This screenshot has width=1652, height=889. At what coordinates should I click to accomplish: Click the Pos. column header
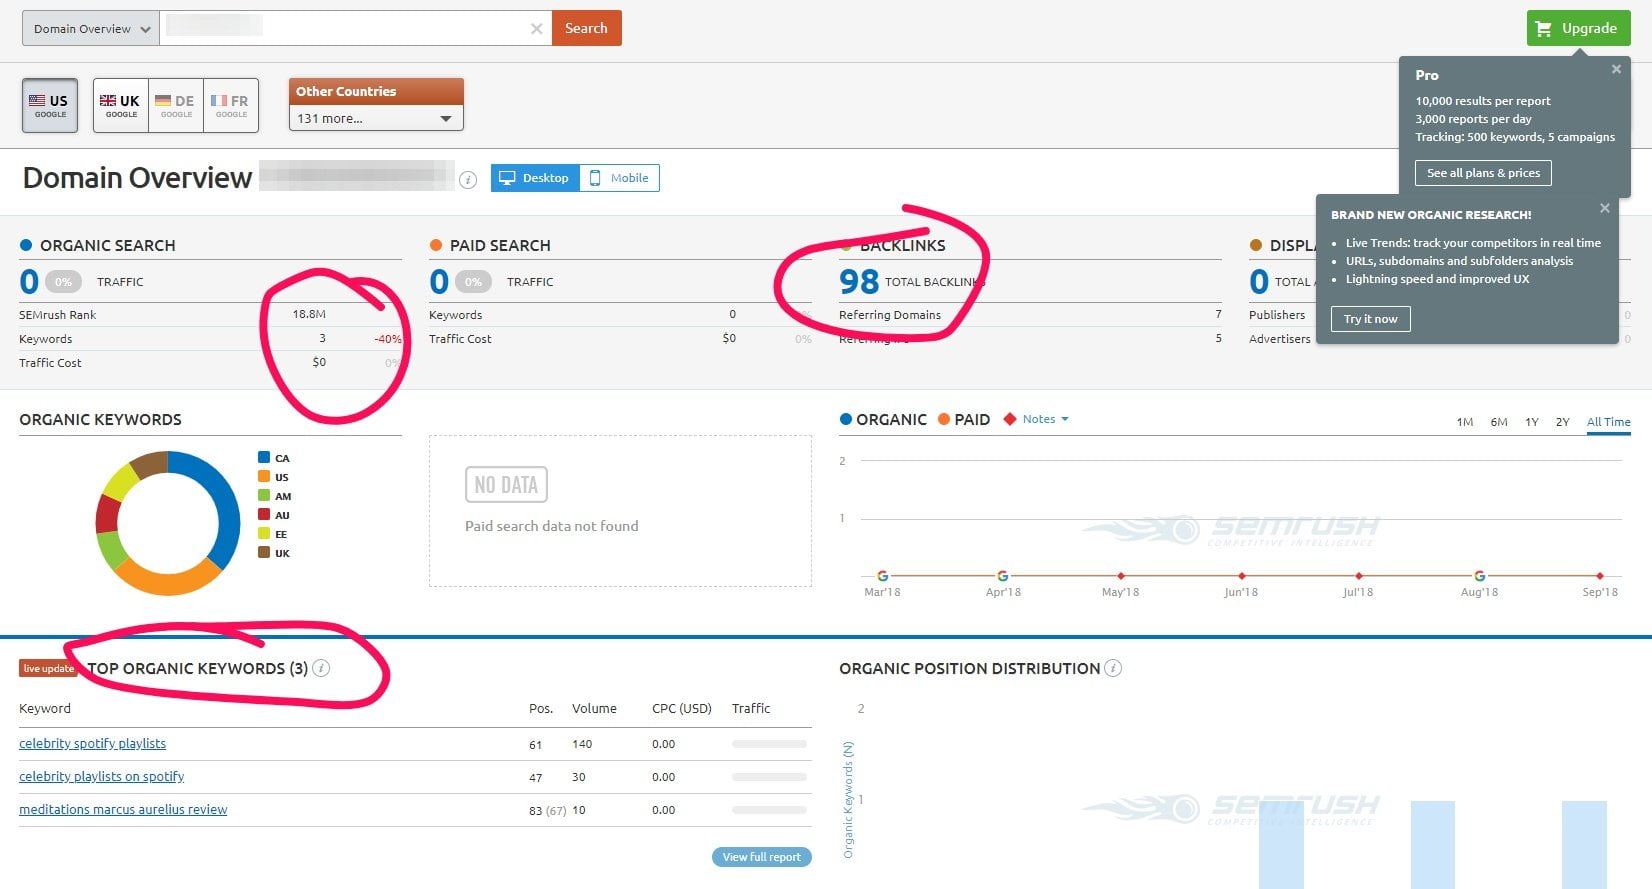point(541,708)
